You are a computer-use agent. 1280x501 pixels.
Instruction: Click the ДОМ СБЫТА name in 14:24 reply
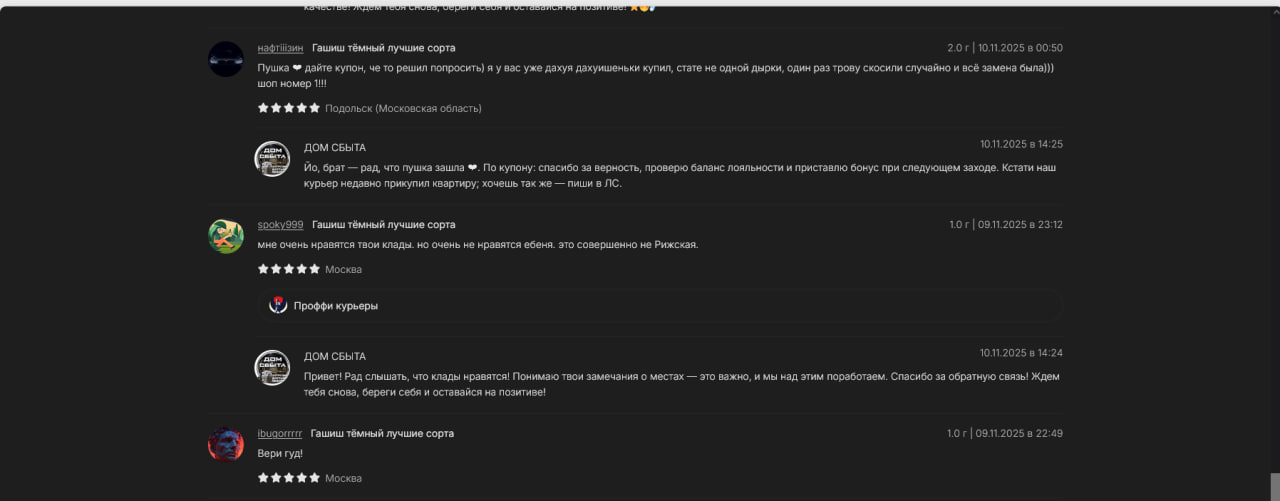pyautogui.click(x=334, y=357)
